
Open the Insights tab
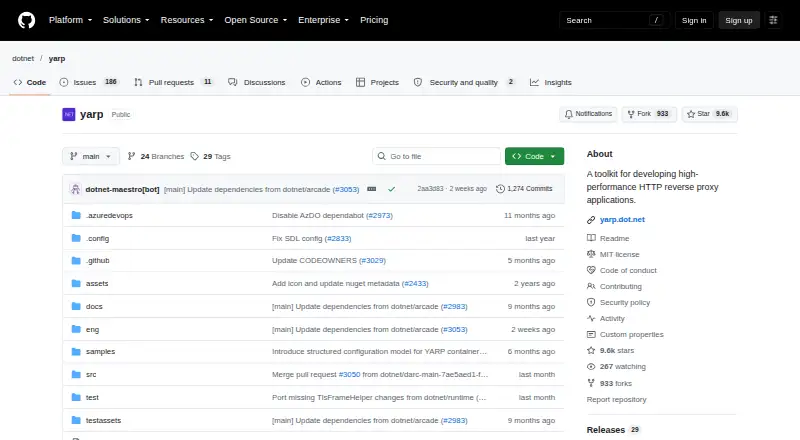click(x=551, y=82)
